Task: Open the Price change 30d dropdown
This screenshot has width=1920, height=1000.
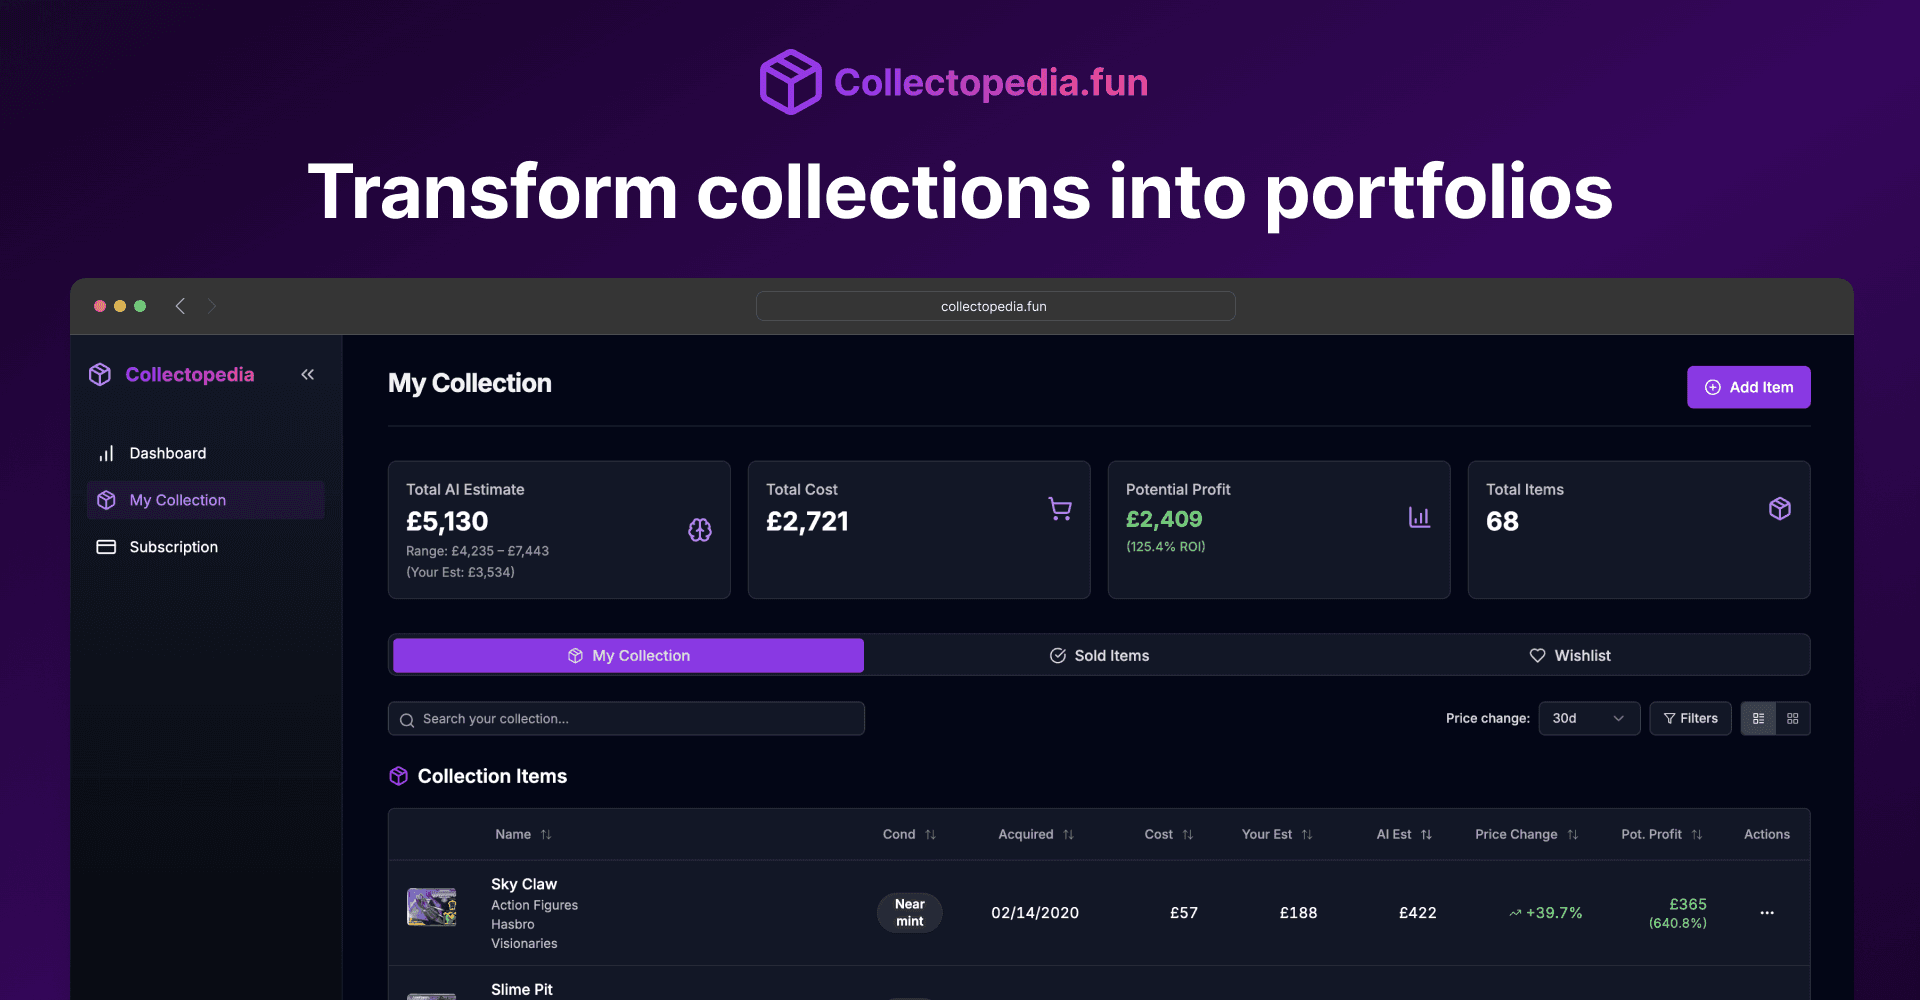Action: 1588,719
